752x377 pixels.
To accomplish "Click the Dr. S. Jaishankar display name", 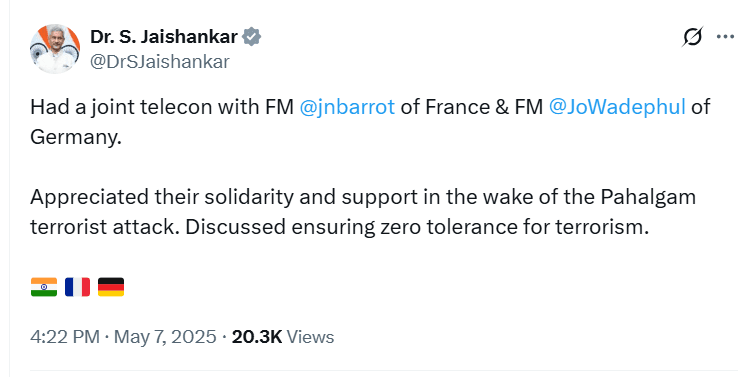I will tap(164, 37).
